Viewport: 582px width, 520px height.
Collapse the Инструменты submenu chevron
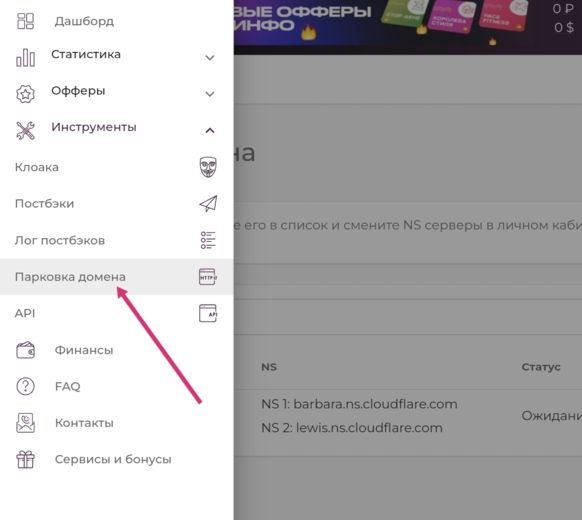tap(210, 130)
